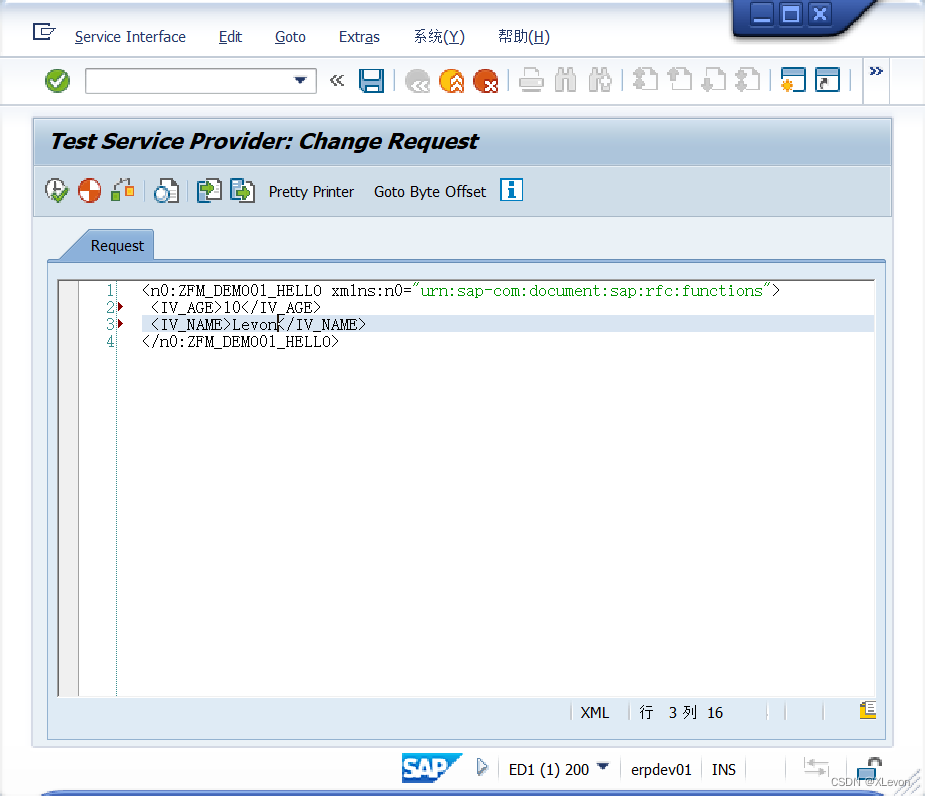Click the row 3 column 16 position indicator
The width and height of the screenshot is (925, 796).
[681, 713]
